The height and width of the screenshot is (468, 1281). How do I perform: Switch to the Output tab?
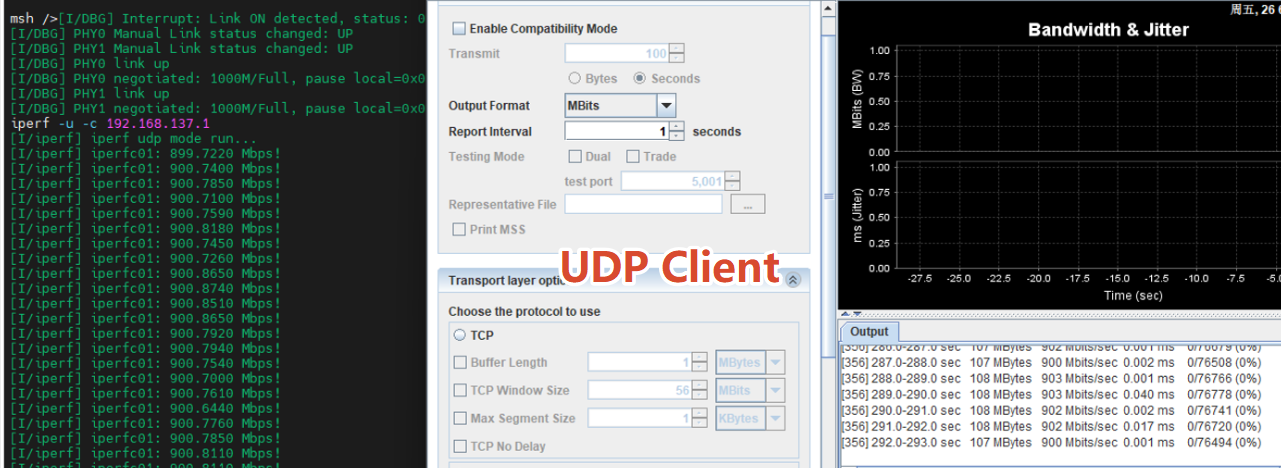coord(869,331)
